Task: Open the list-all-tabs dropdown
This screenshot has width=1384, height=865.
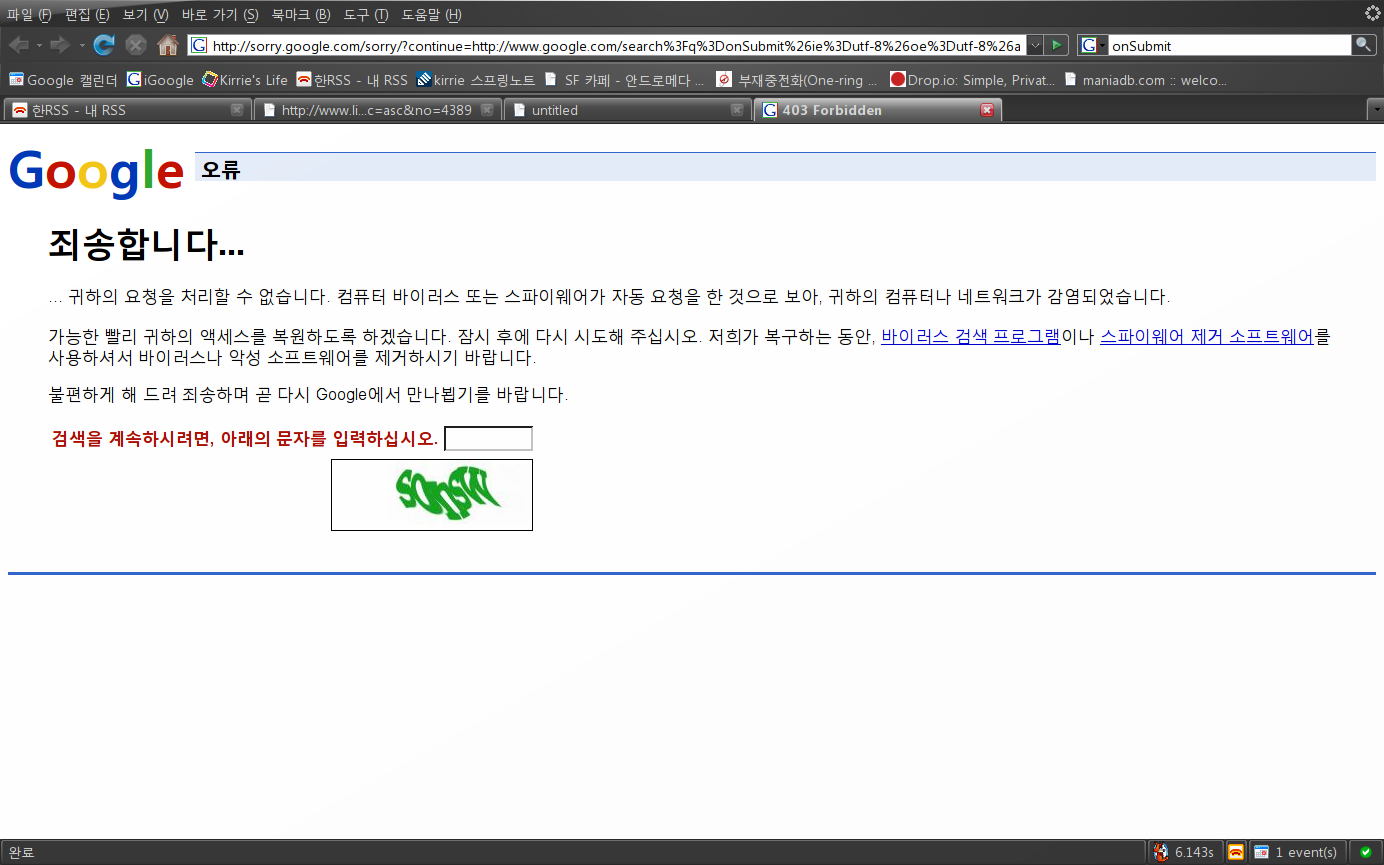Action: (1376, 110)
